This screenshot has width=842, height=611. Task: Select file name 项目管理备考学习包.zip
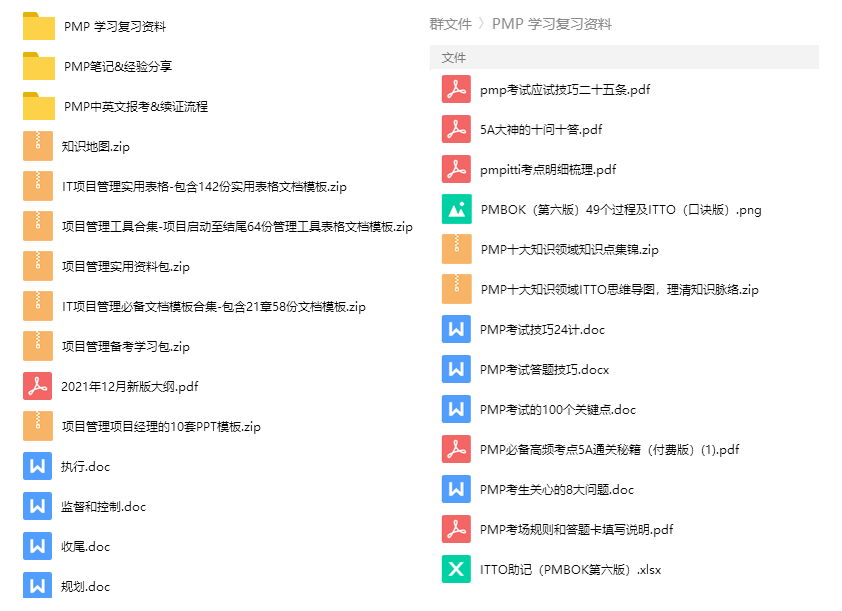(126, 346)
